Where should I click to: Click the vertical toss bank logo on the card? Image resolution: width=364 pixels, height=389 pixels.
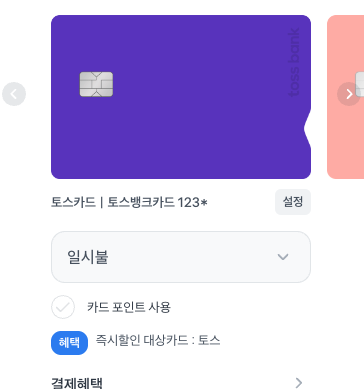[x=294, y=63]
